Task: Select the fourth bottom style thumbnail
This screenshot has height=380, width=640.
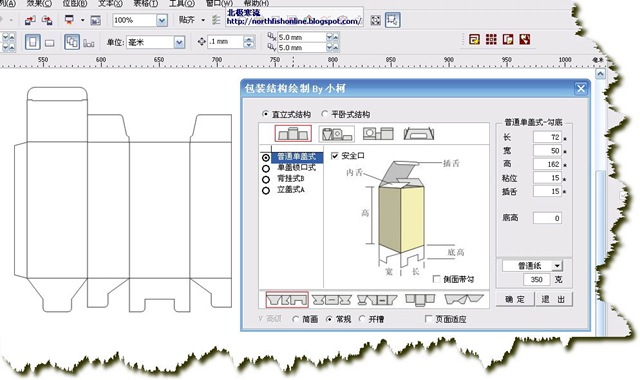Action: pos(420,300)
